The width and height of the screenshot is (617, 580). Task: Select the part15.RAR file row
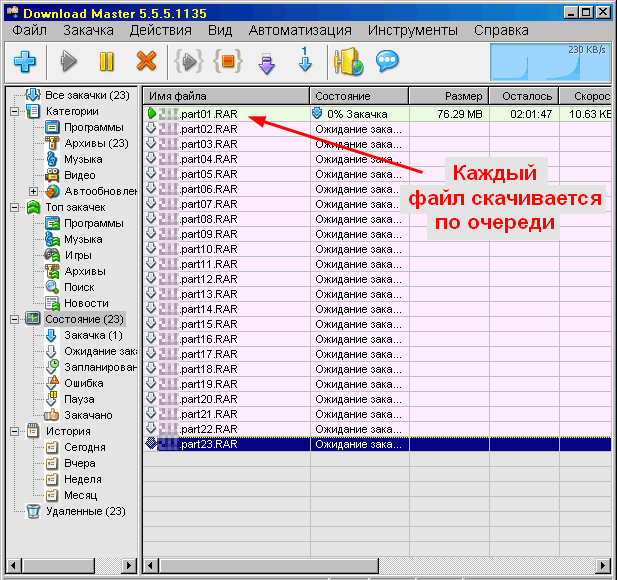(377, 324)
